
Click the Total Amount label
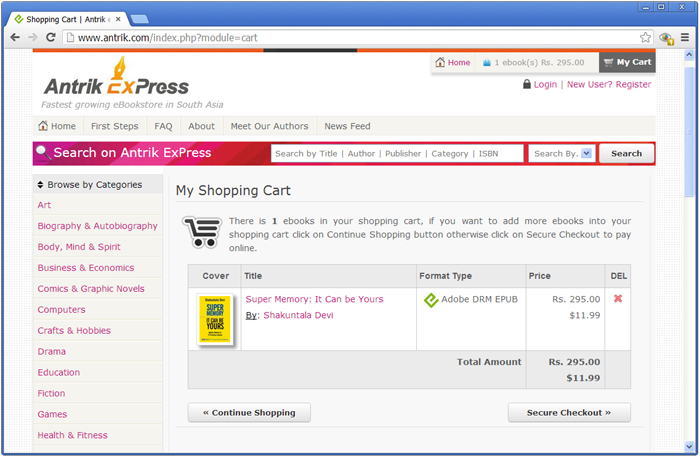point(489,362)
